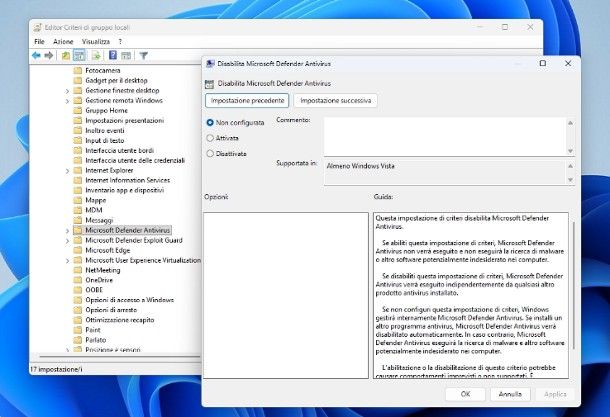Select Internet Information Services tree item
Viewport: 610px width, 417px height.
tap(128, 180)
